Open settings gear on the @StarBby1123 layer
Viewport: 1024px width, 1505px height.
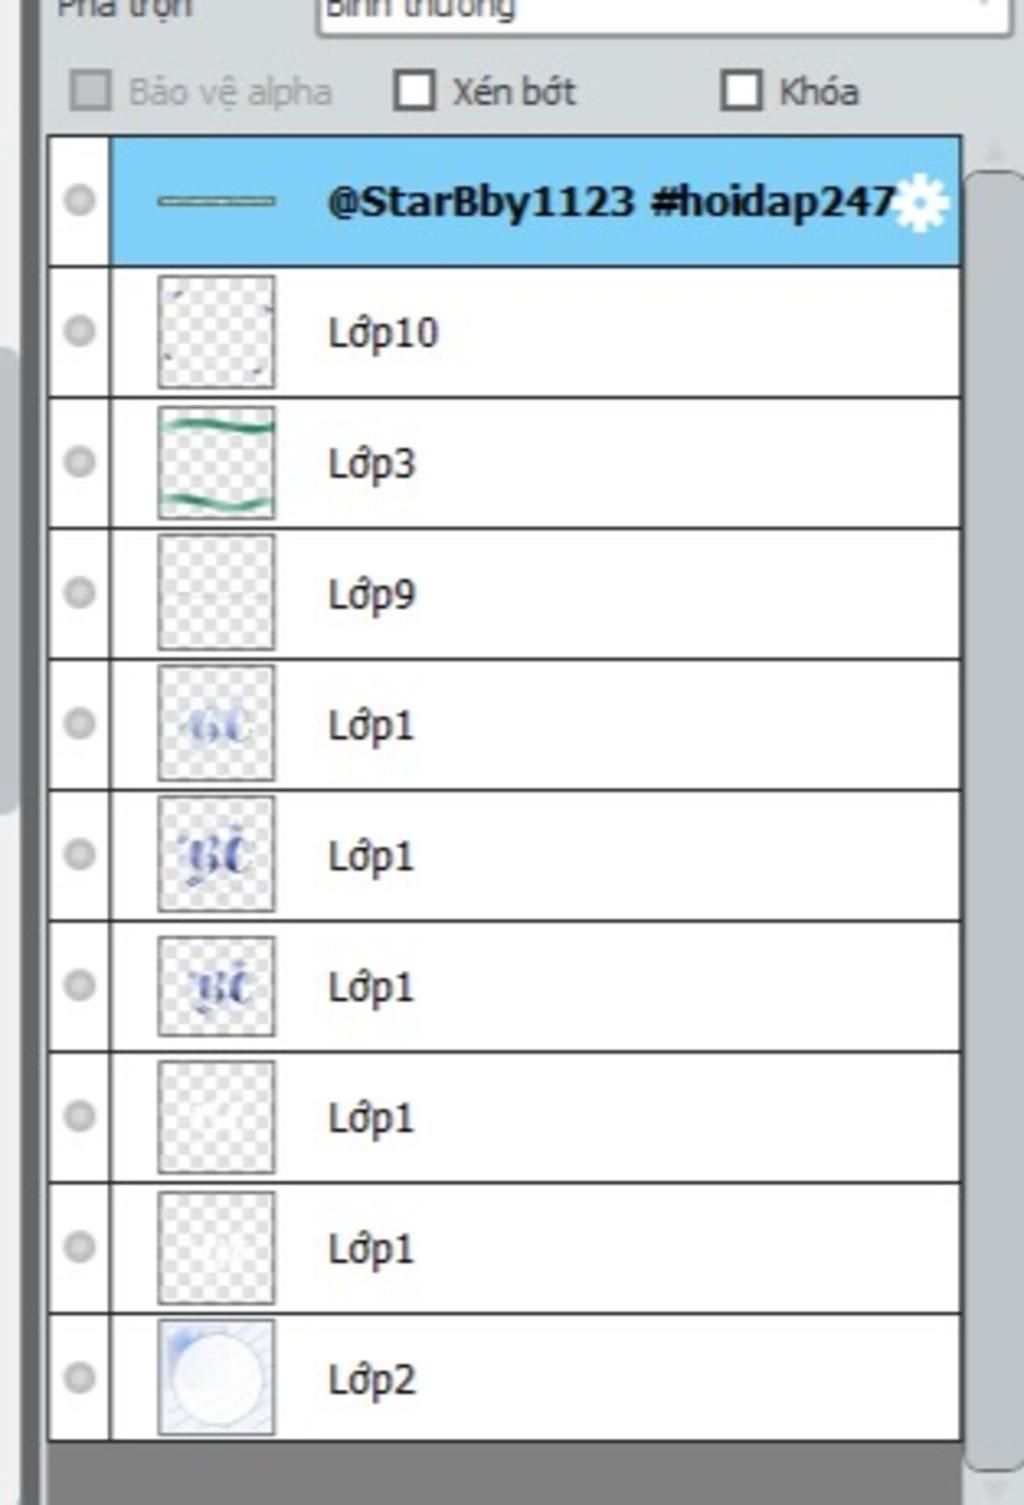(x=920, y=203)
